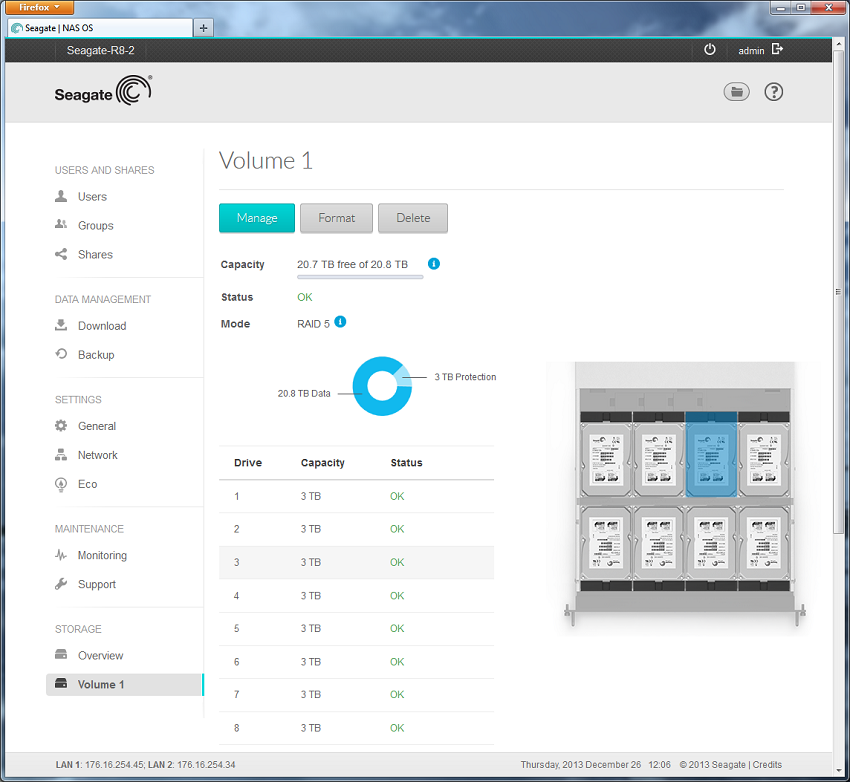
Task: Select the Seagate | NAS OS browser tab
Action: coord(100,28)
